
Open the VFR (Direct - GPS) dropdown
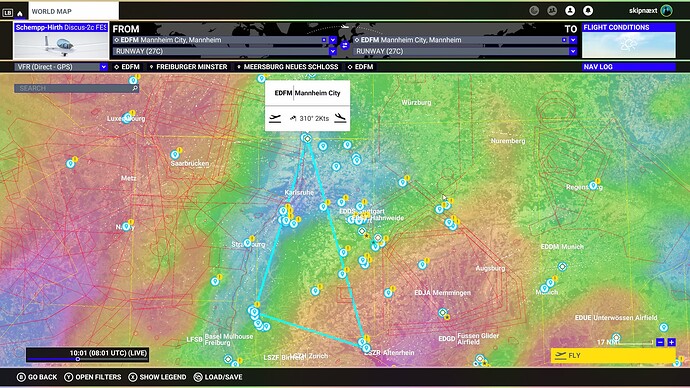point(61,67)
